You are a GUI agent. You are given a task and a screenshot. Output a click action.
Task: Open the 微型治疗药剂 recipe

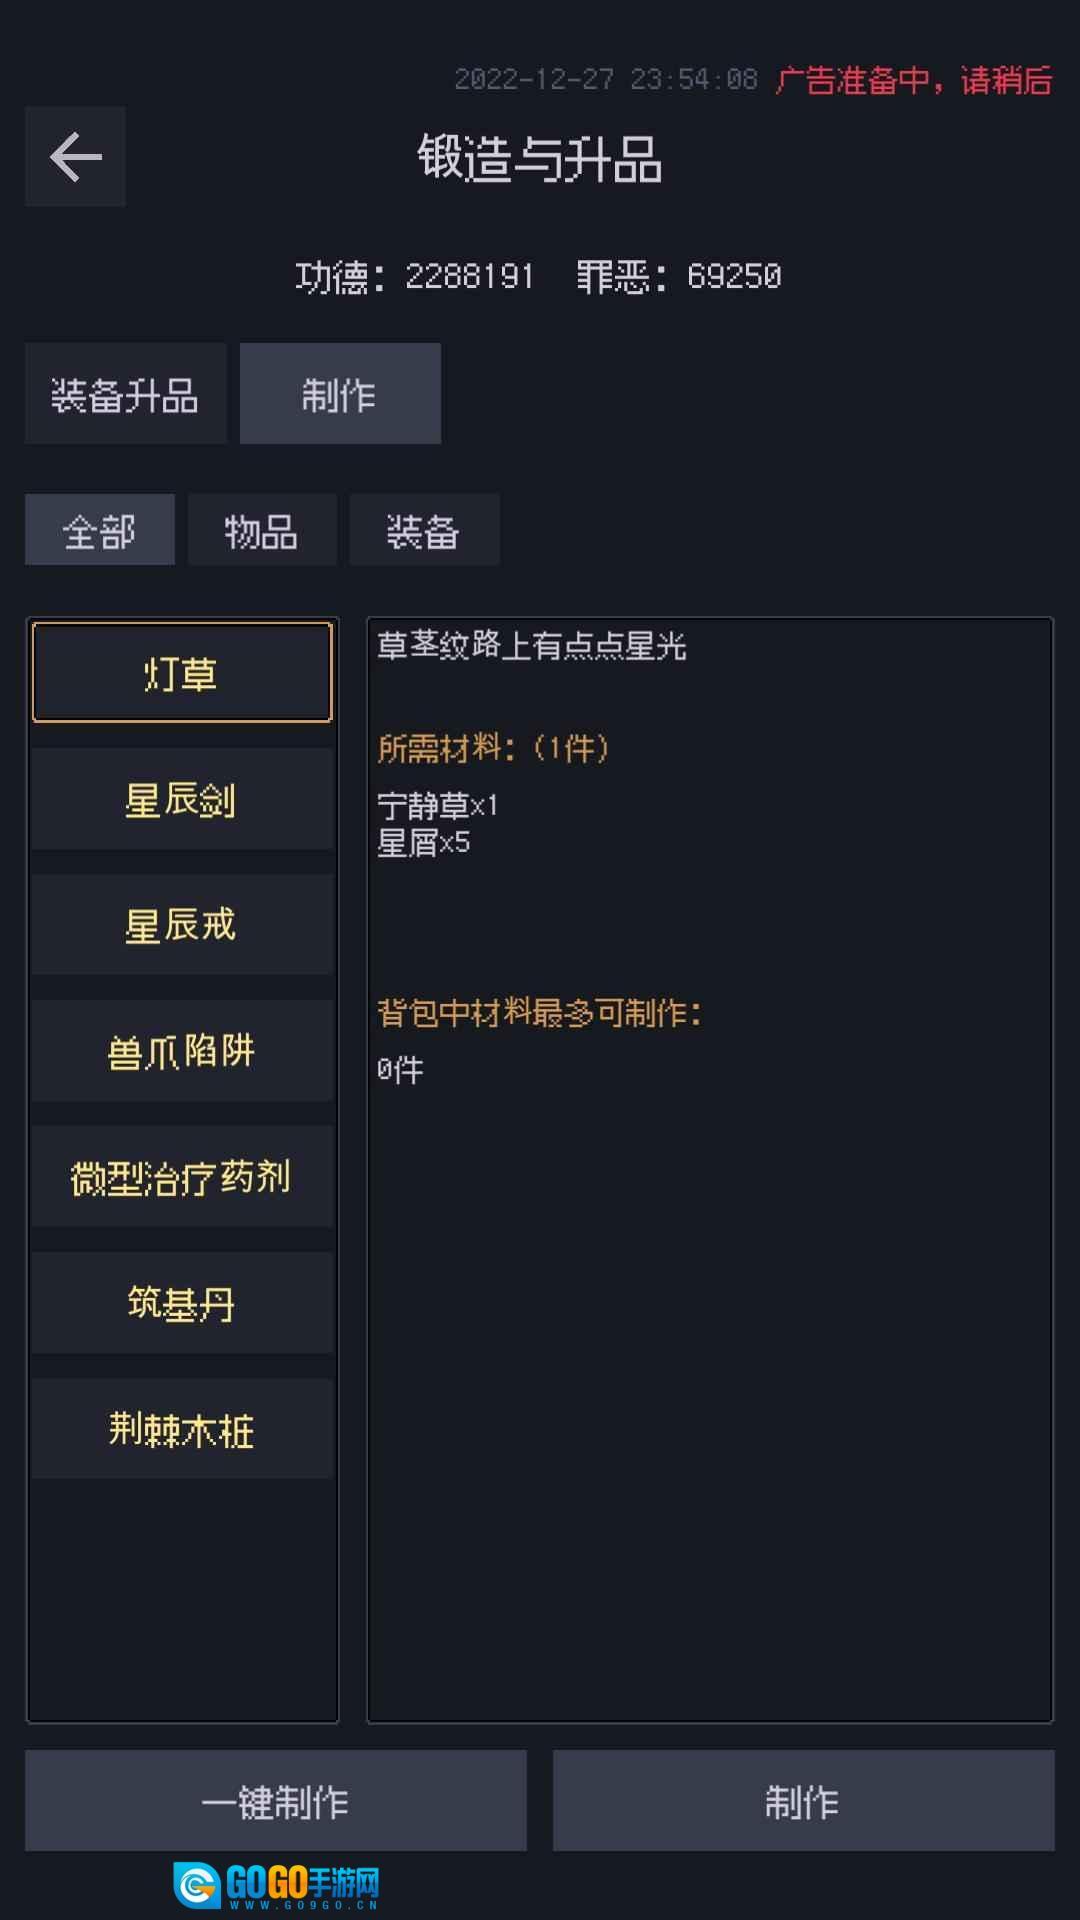[x=181, y=1177]
